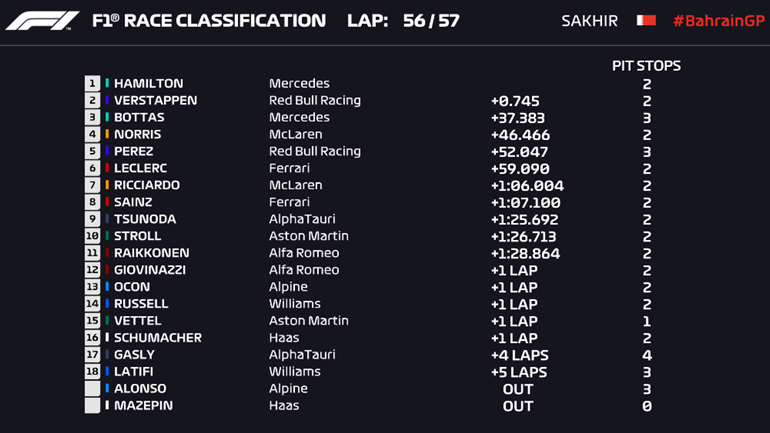Click position 18 badge next to Latifi
The width and height of the screenshot is (770, 433).
click(93, 372)
